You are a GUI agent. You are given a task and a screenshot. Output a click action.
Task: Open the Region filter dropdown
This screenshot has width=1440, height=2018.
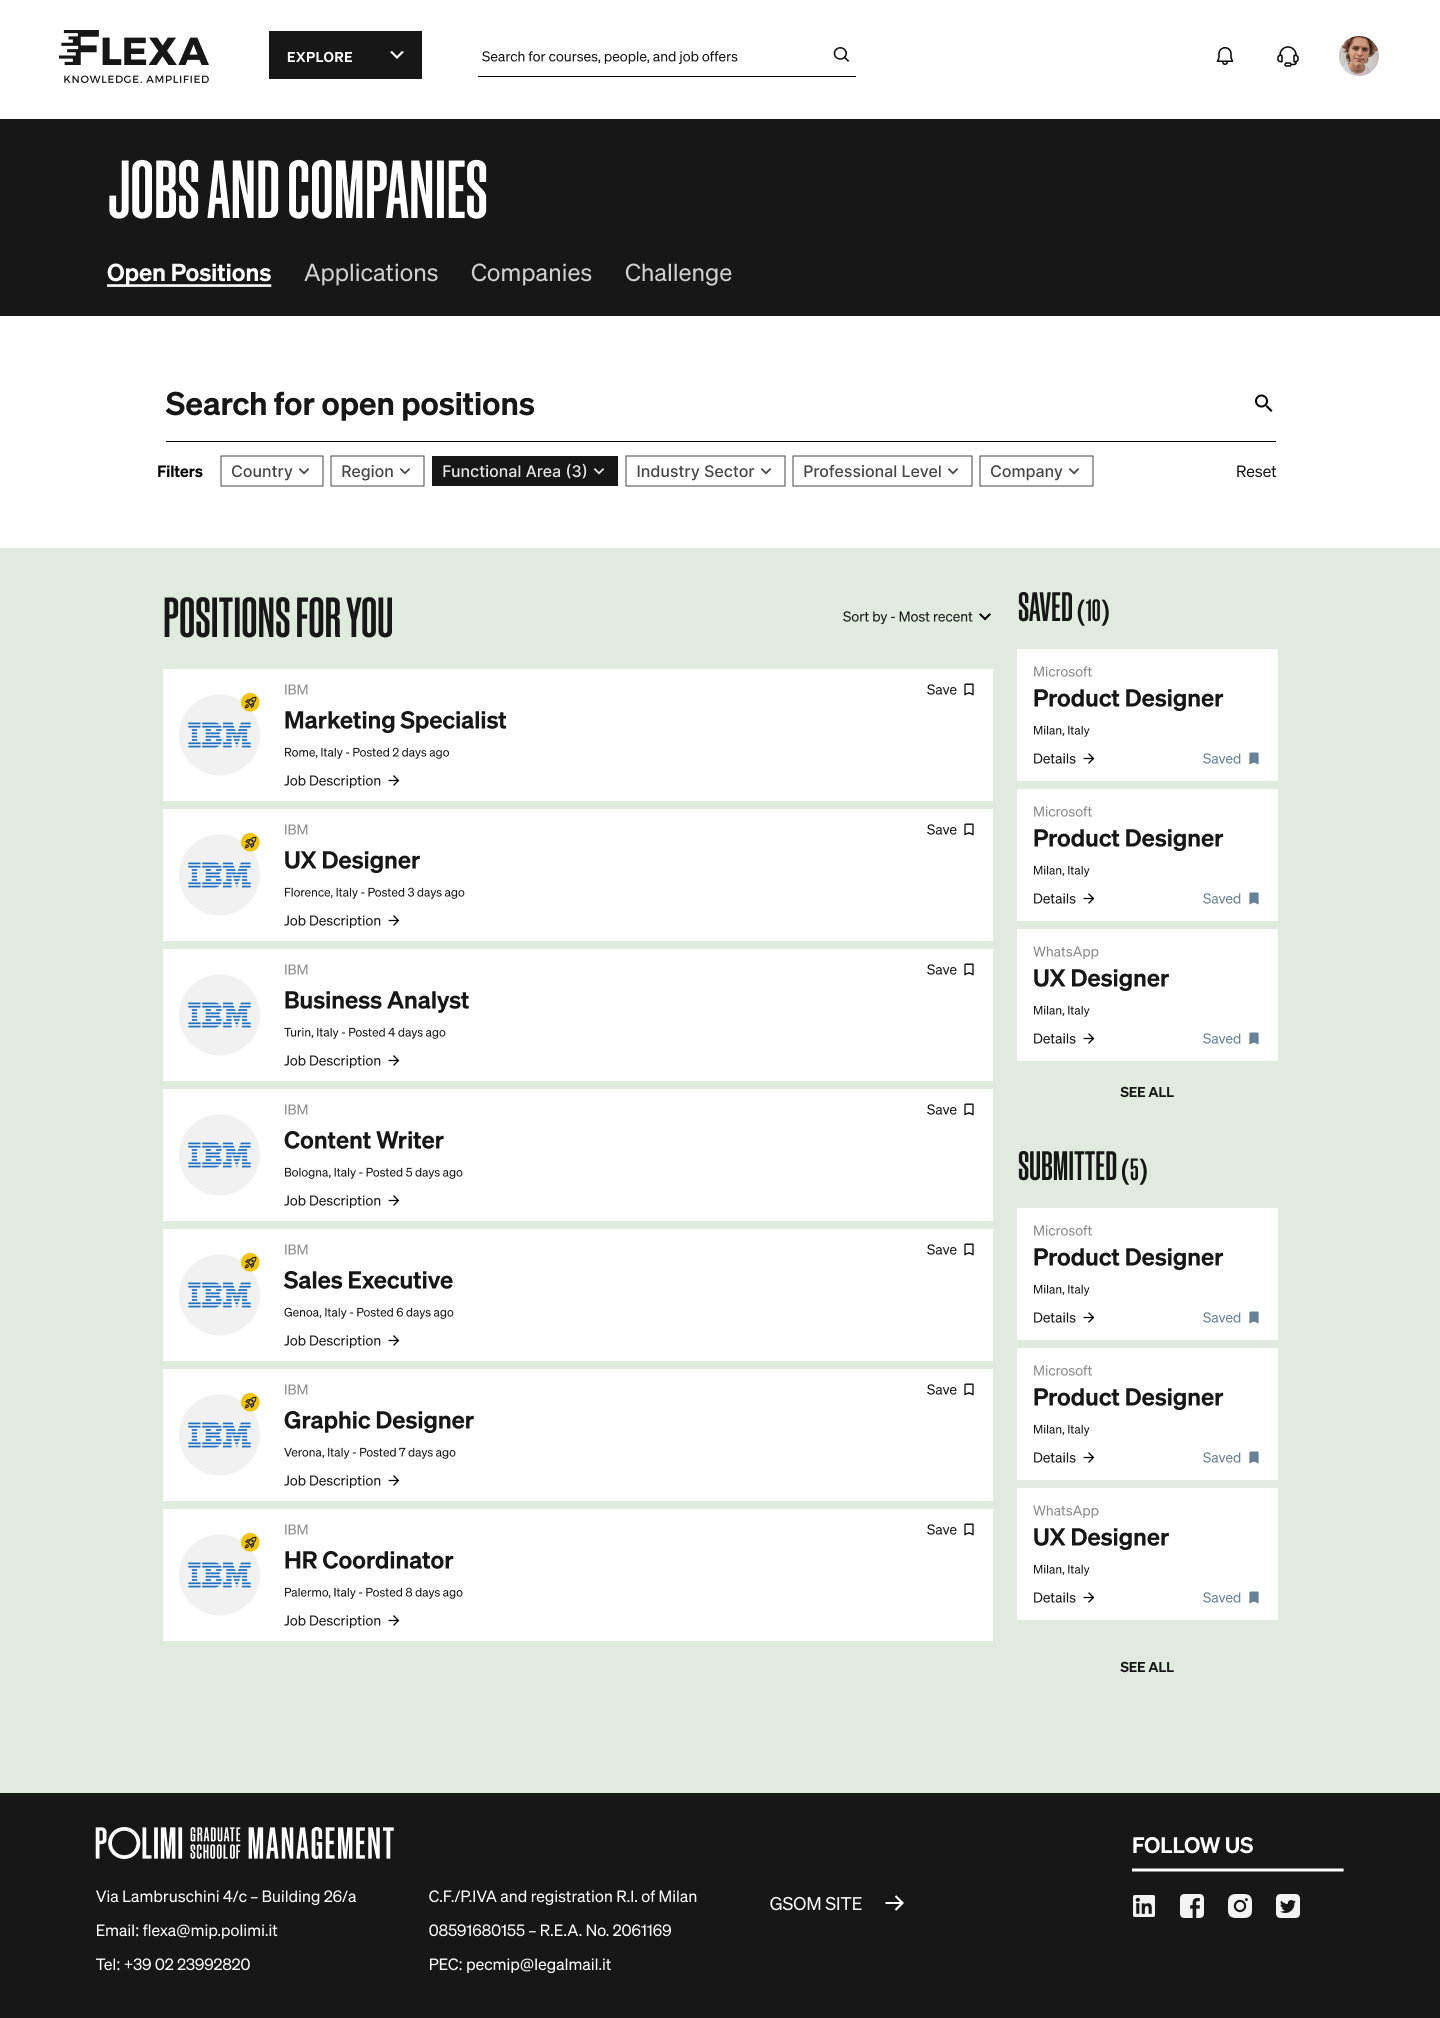point(377,471)
